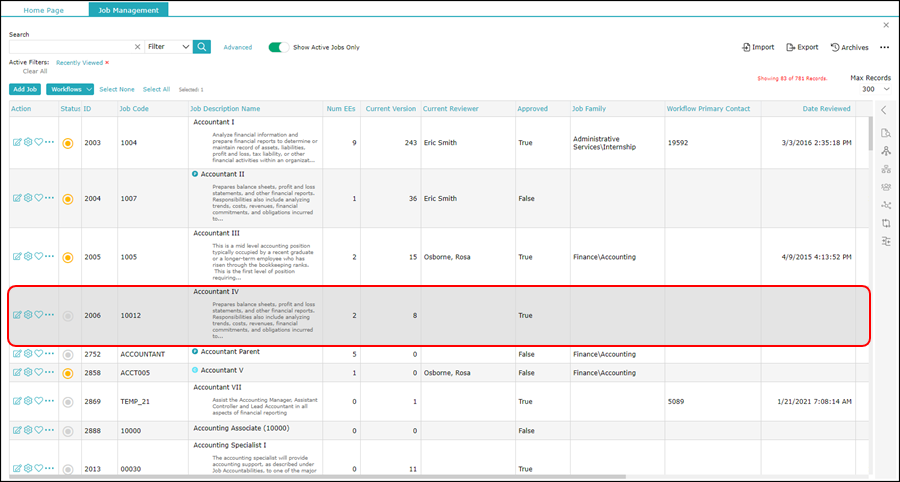Click the Import icon button
Screen dimensions: 900x482
(758, 47)
